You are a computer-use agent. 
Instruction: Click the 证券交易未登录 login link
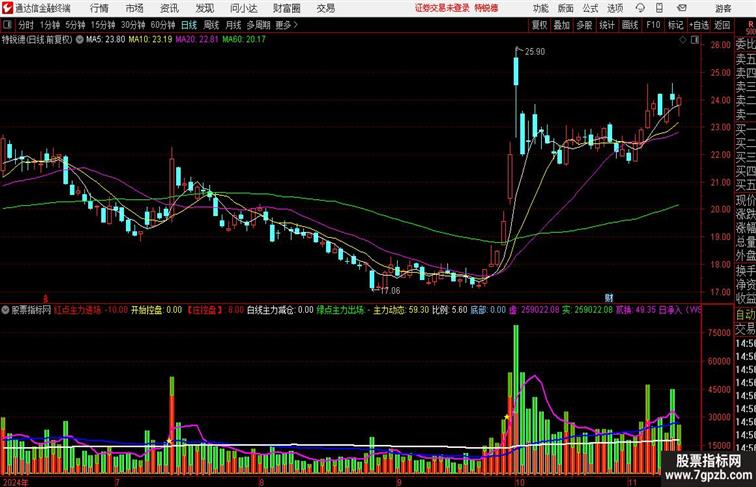[x=442, y=8]
